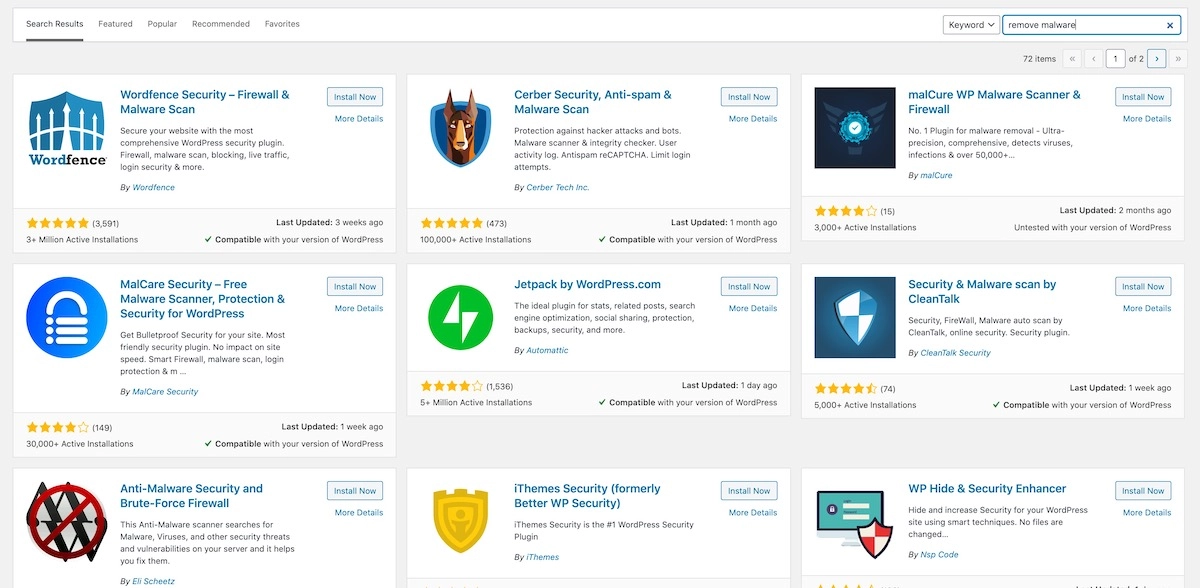Viewport: 1200px width, 588px height.
Task: Open More Details for MalCare Security
Action: pyautogui.click(x=359, y=309)
